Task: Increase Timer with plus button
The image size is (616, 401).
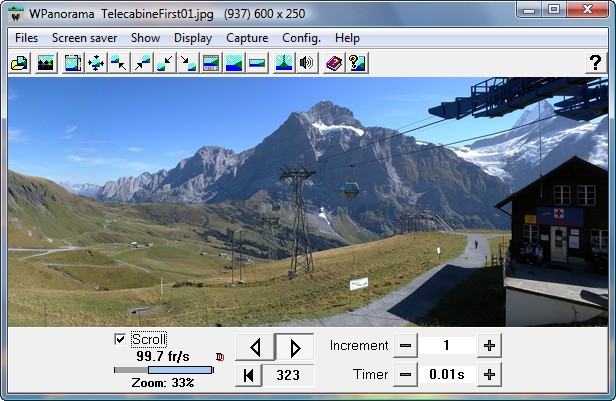Action: tap(489, 375)
